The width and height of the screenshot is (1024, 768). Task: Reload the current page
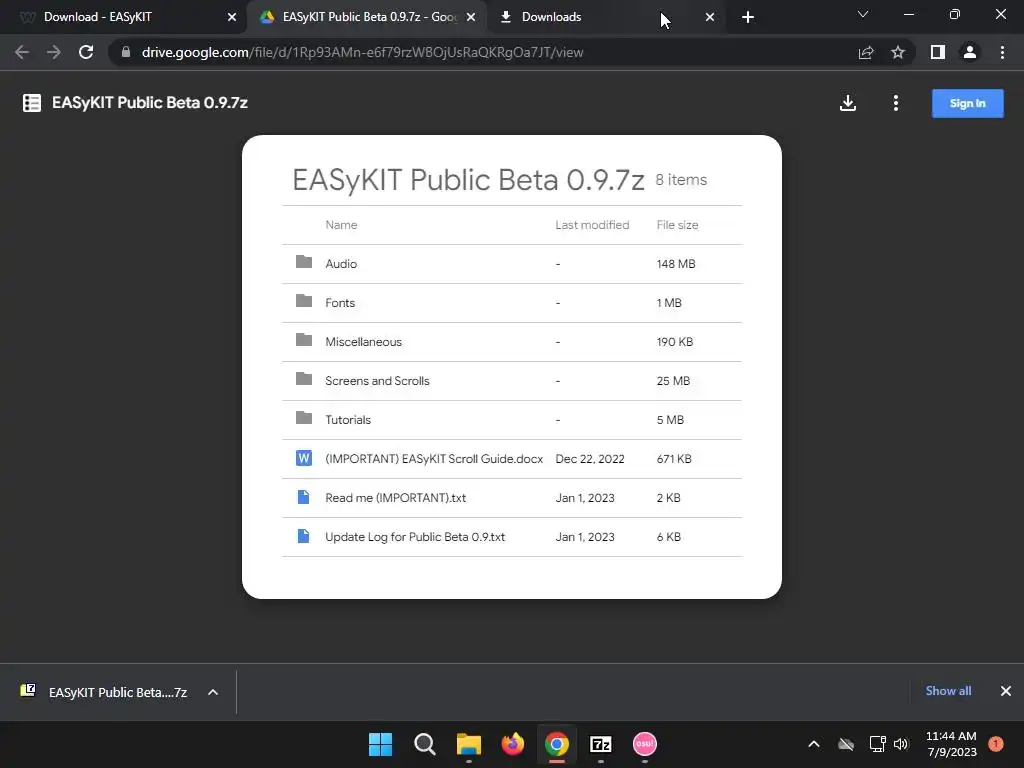[86, 52]
